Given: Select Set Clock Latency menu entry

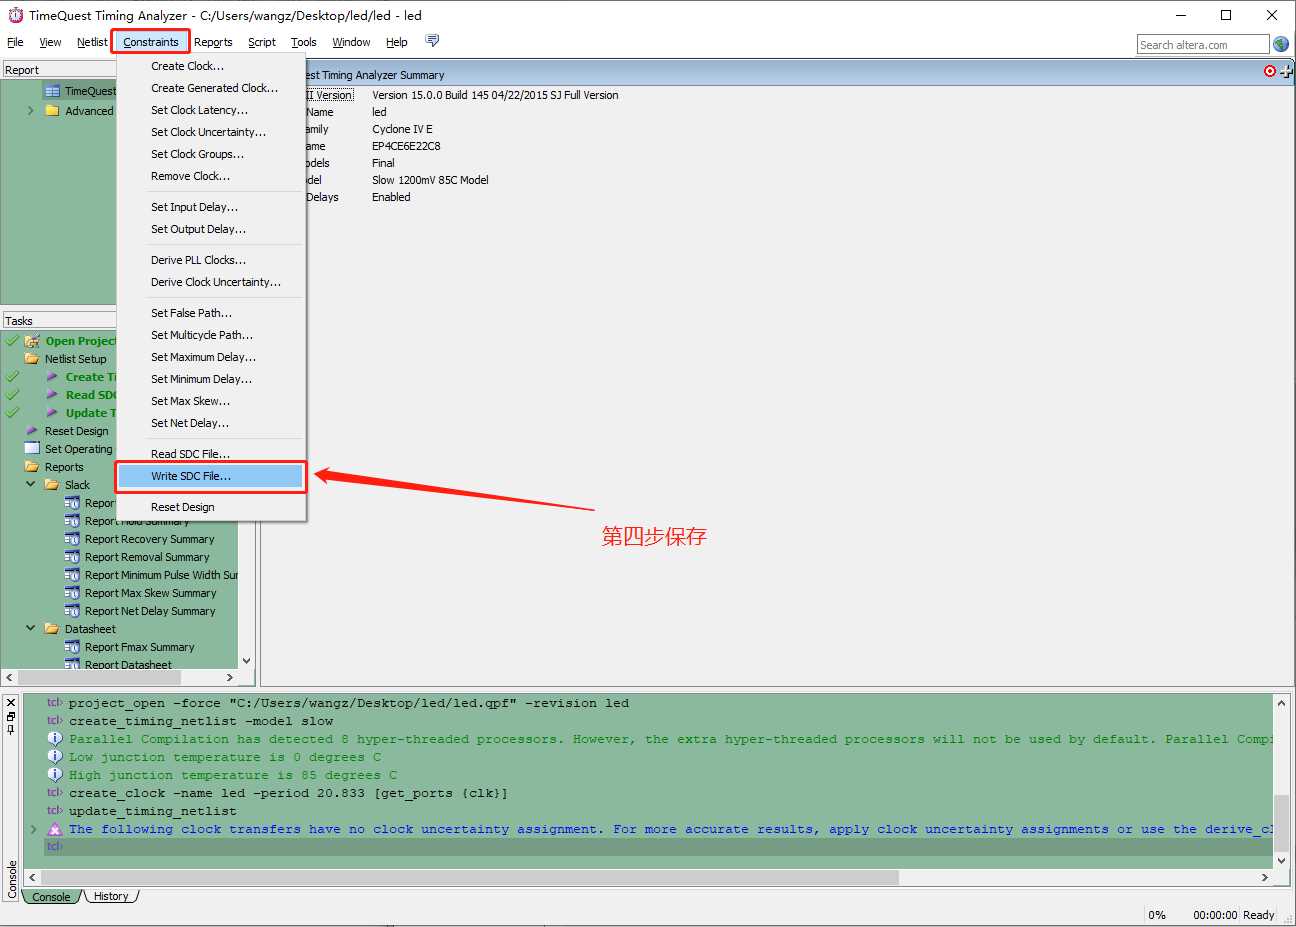Looking at the screenshot, I should (x=211, y=110).
